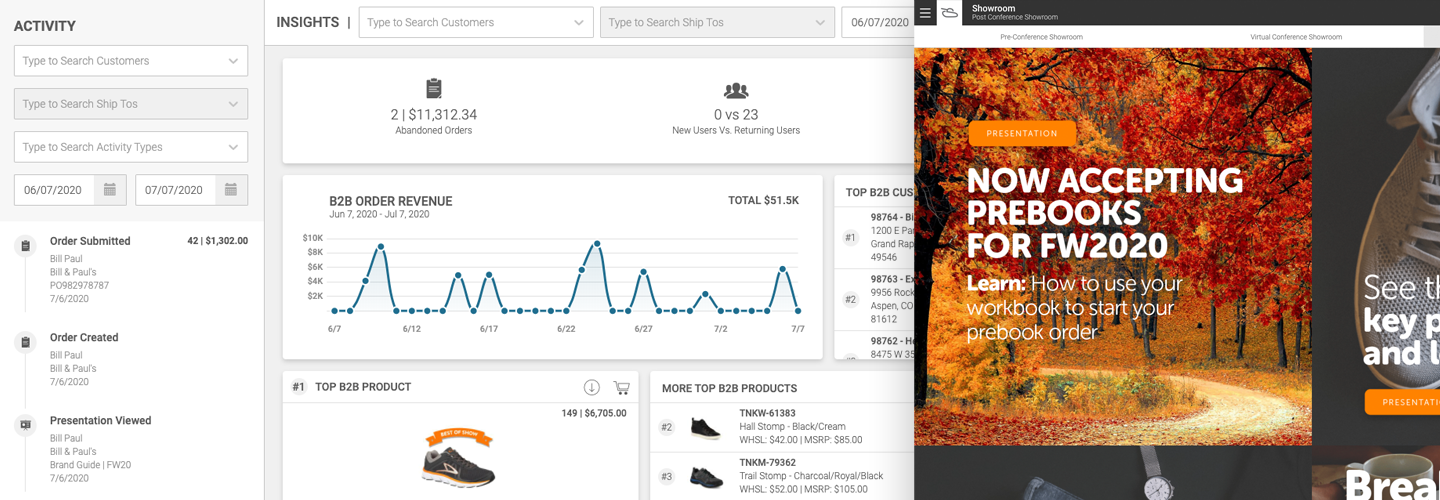Viewport: 1440px width, 500px height.
Task: Open the Activity end date calendar icon
Action: point(231,190)
